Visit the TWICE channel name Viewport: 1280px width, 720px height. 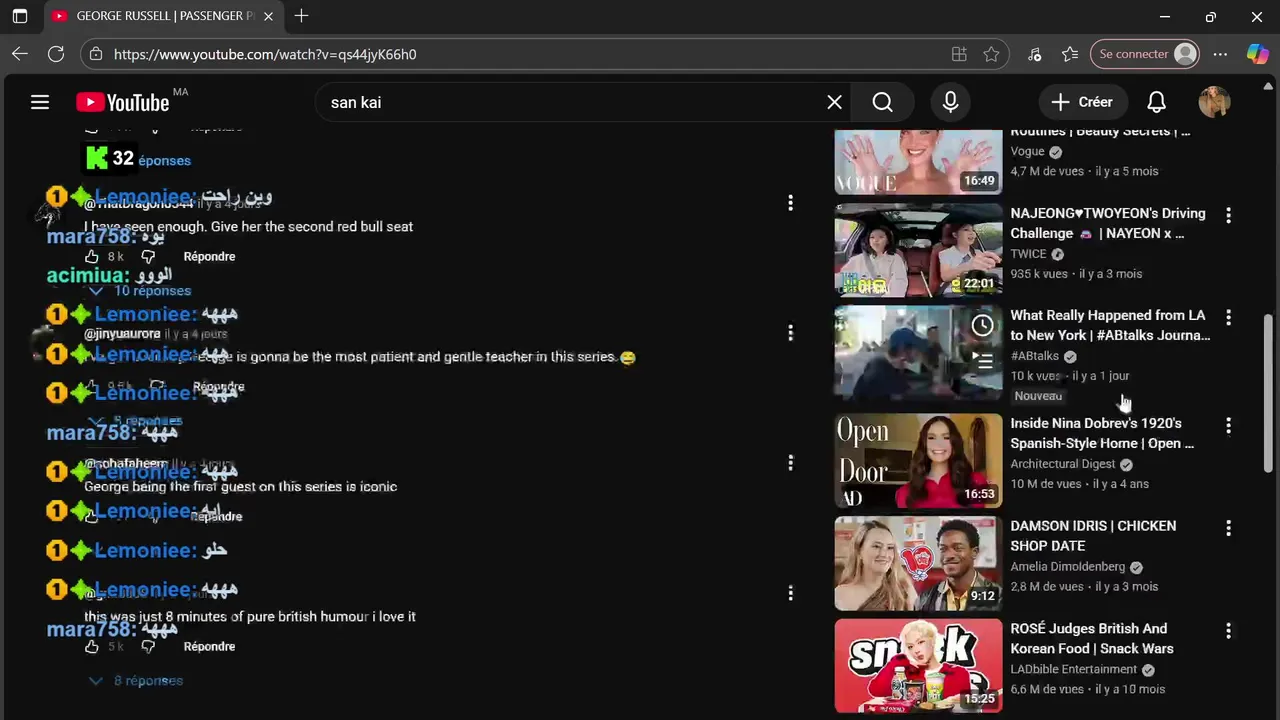tap(1028, 254)
